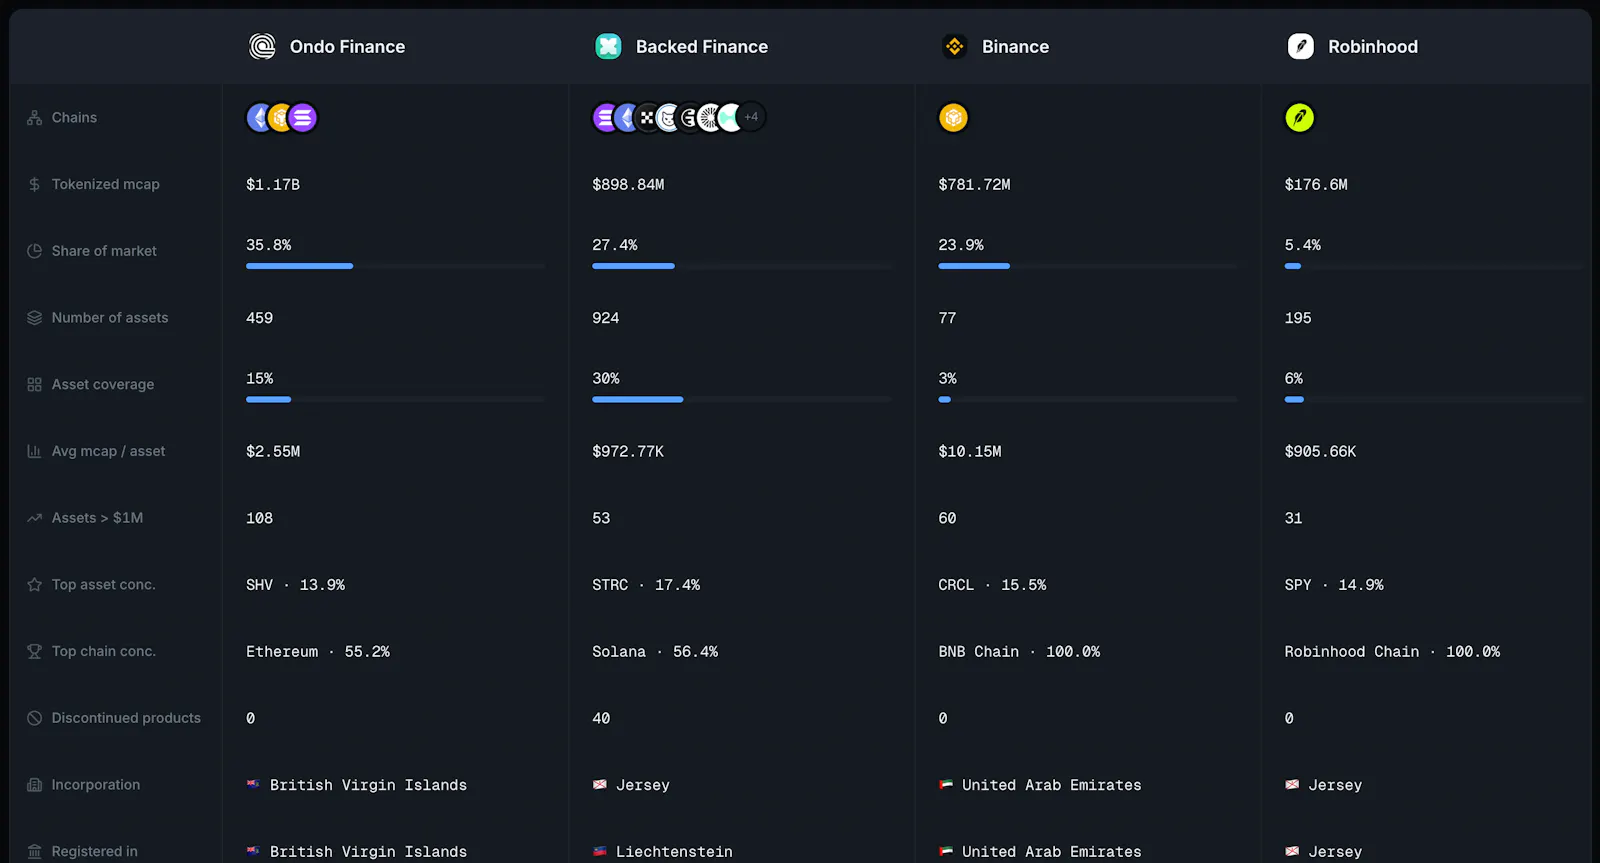Viewport: 1600px width, 863px height.
Task: Click the Robinhood Chain green feather icon
Action: click(x=1299, y=118)
